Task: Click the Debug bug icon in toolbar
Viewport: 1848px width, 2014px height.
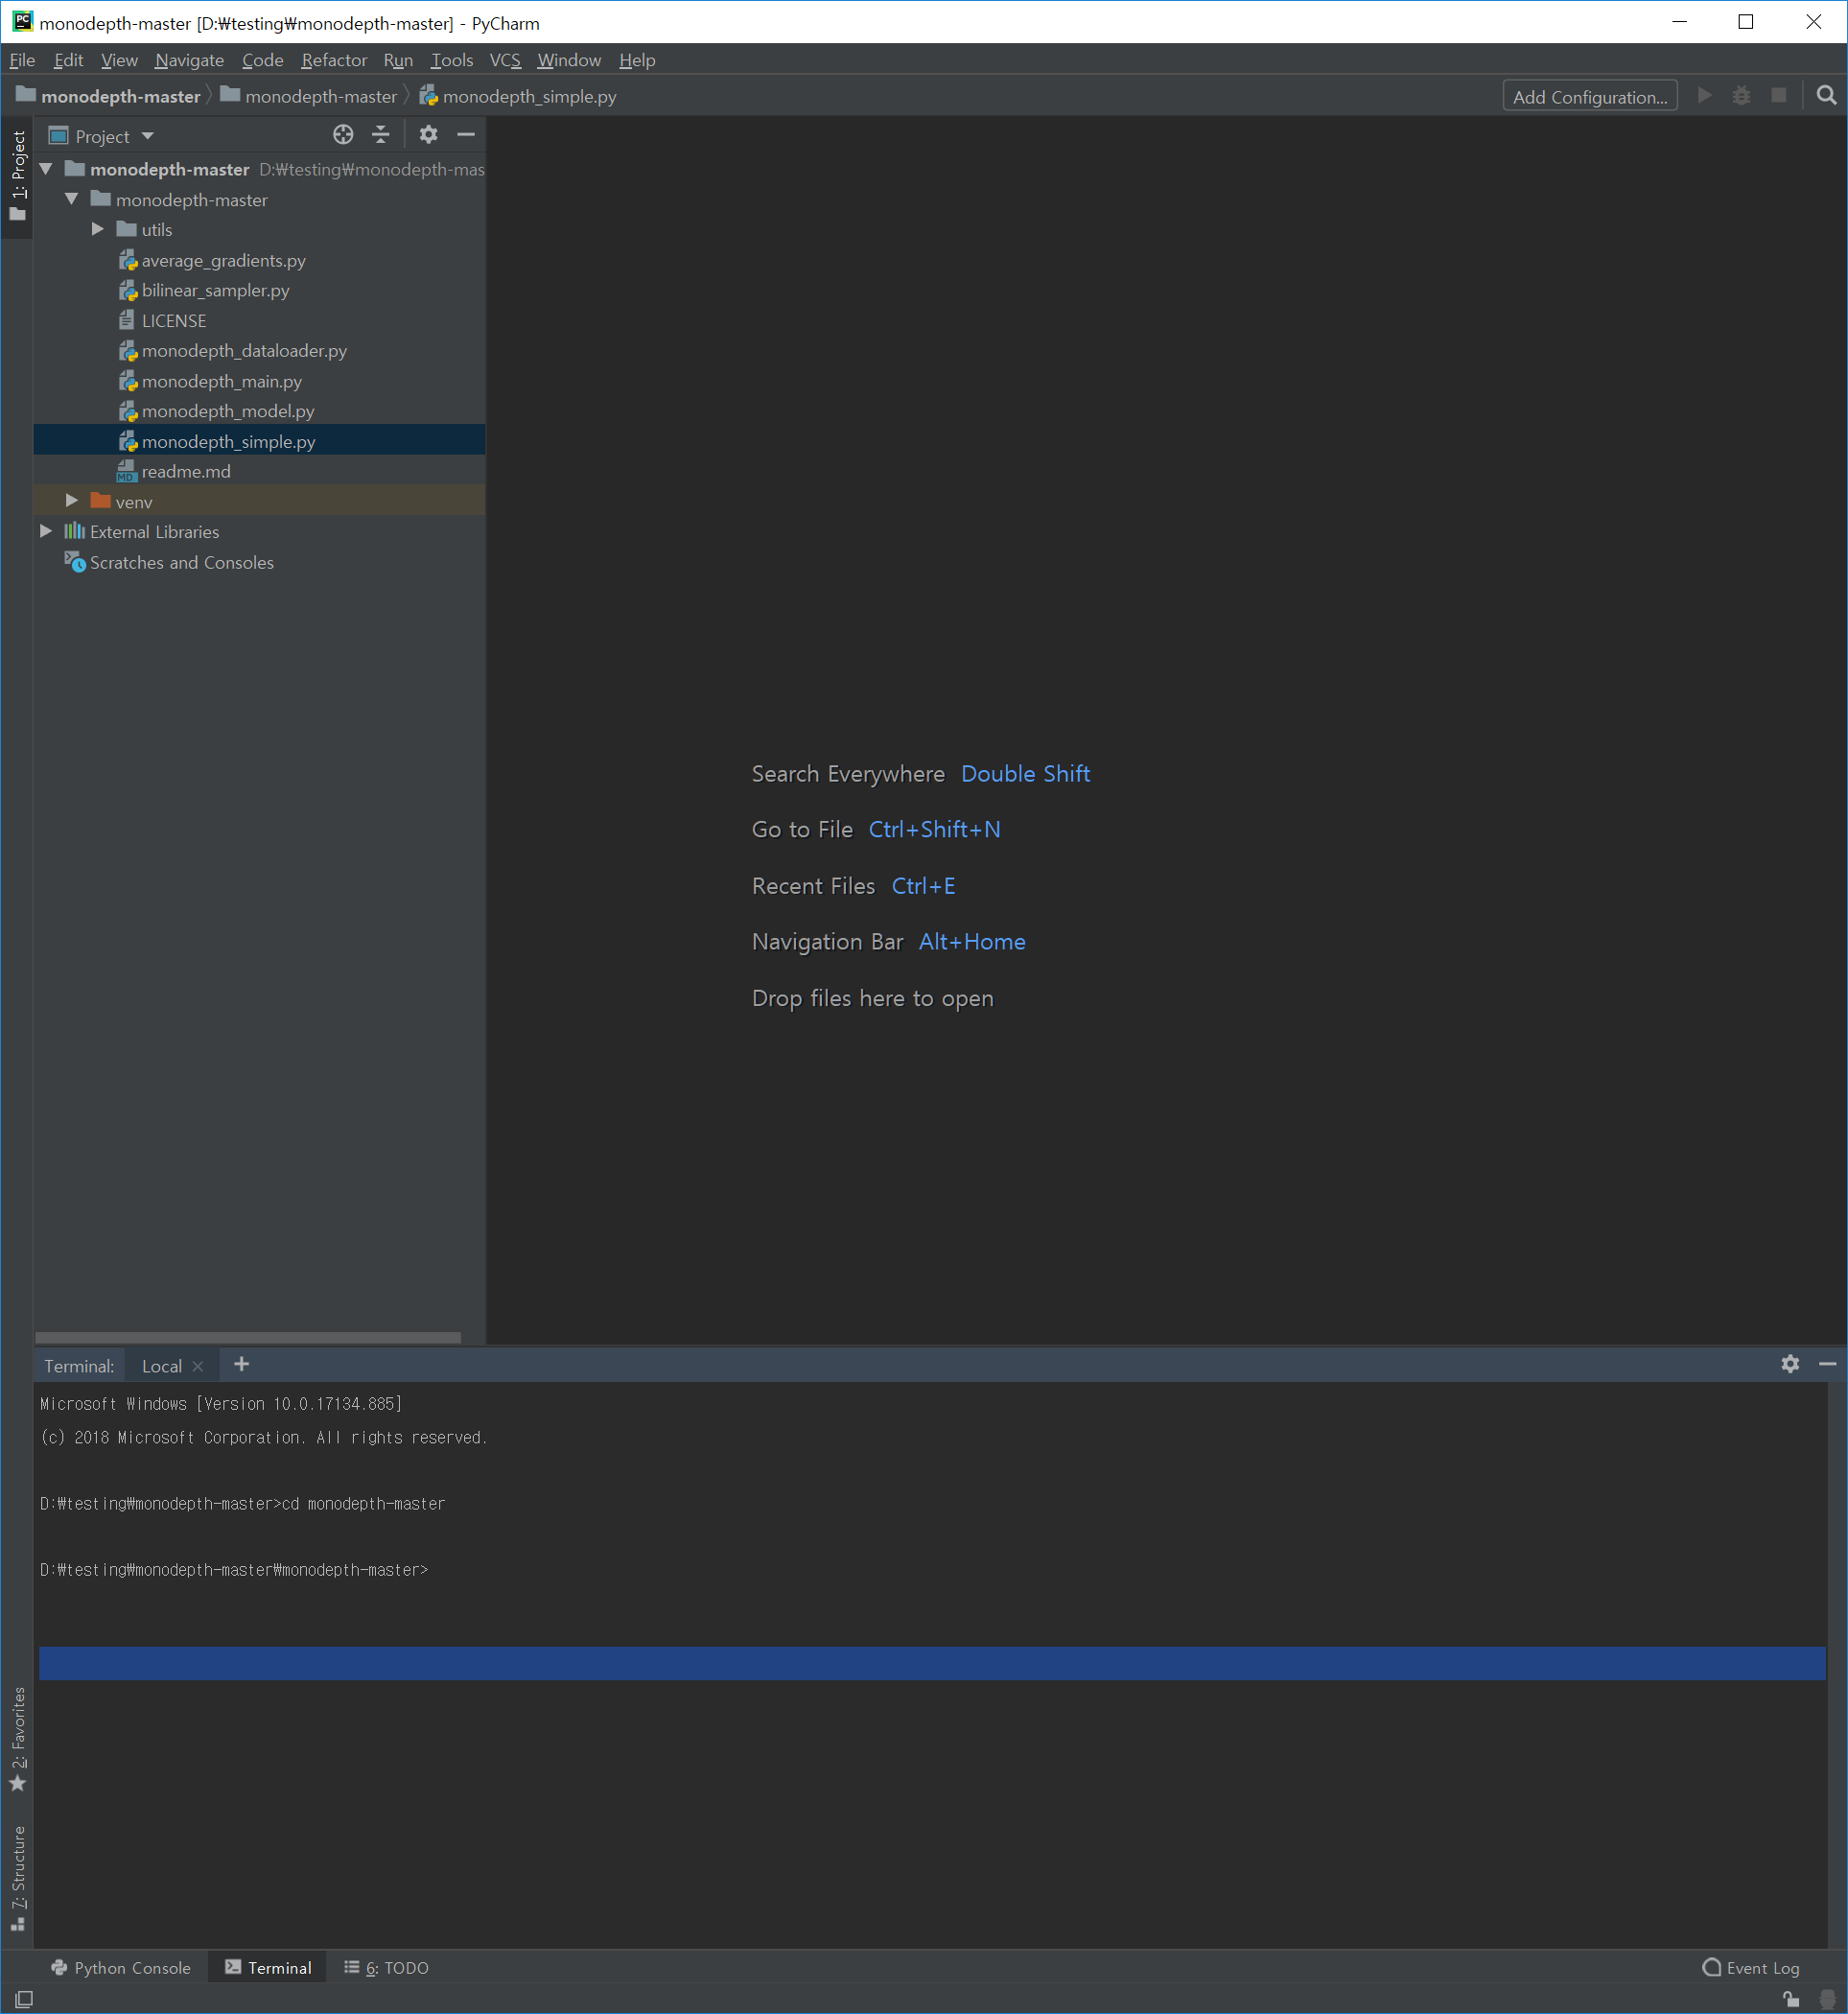Action: click(1742, 96)
